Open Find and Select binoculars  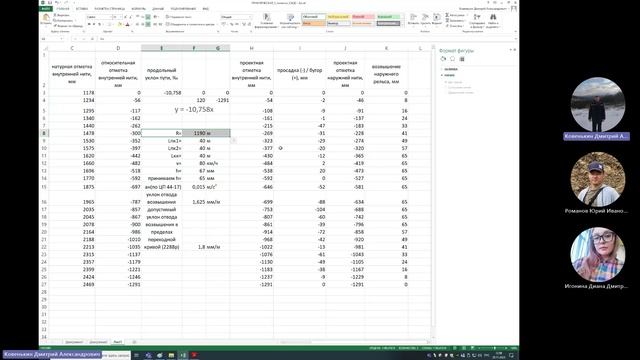pyautogui.click(x=493, y=20)
